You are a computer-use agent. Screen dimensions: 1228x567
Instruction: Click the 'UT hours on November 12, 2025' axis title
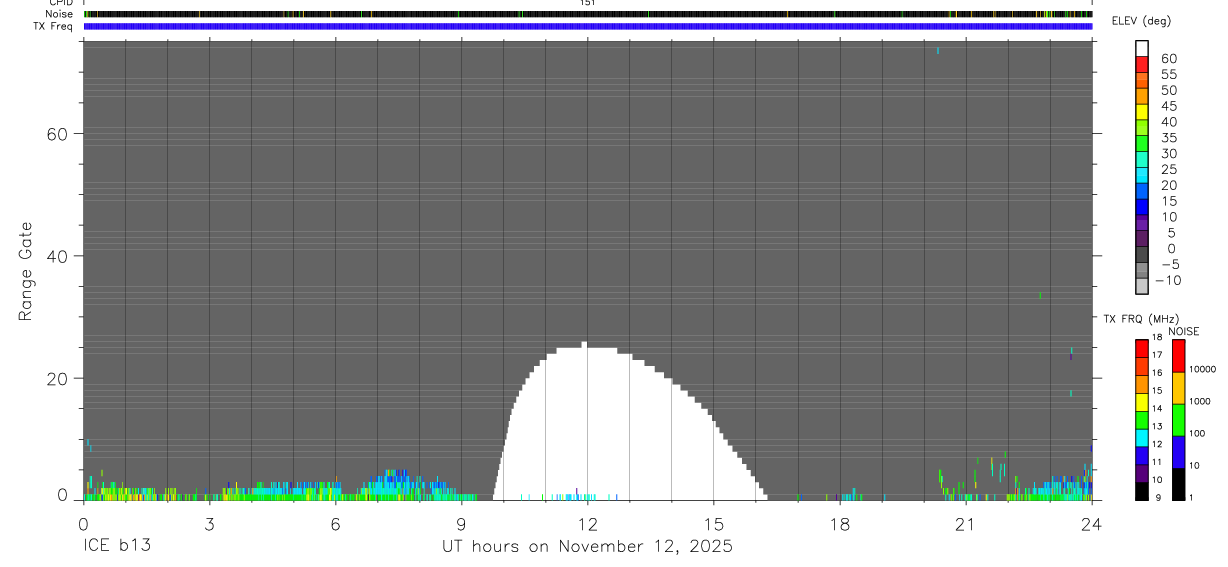click(x=588, y=546)
